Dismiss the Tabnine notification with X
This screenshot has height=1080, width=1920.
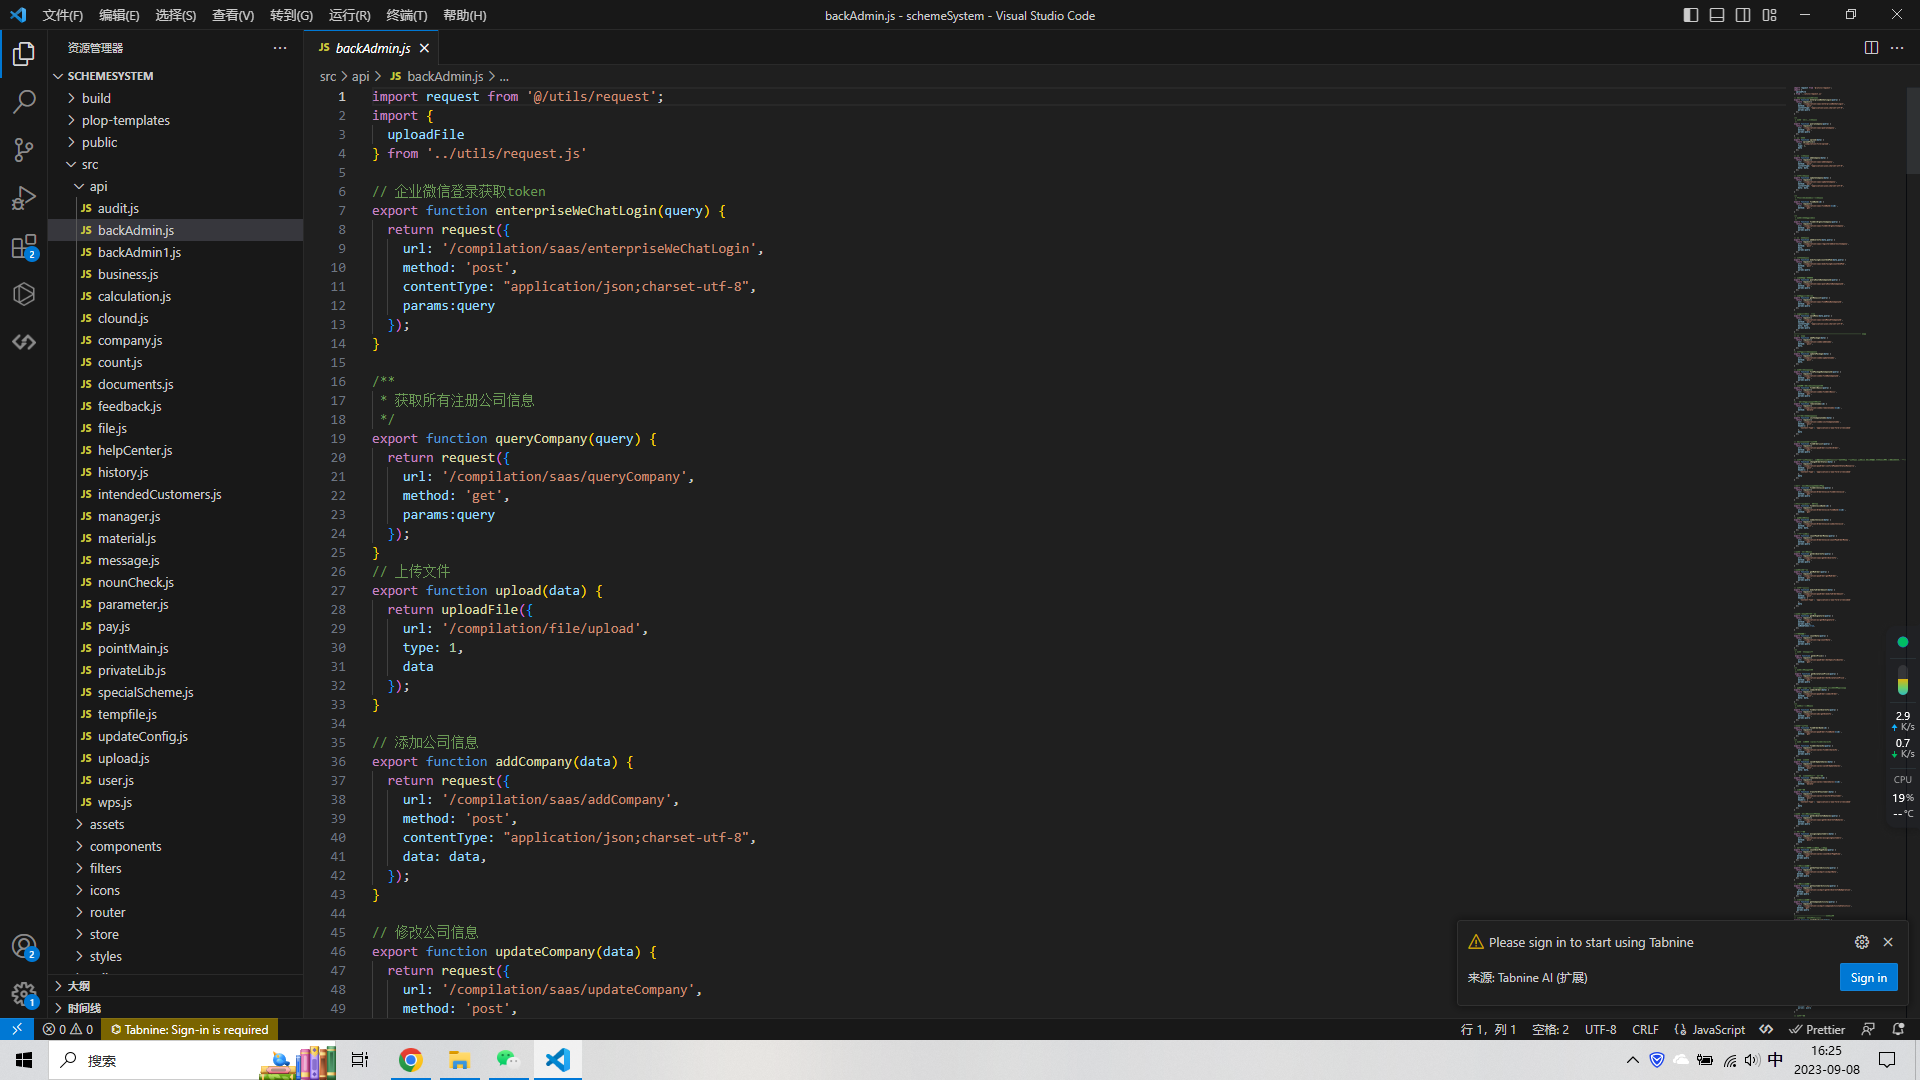click(x=1888, y=942)
